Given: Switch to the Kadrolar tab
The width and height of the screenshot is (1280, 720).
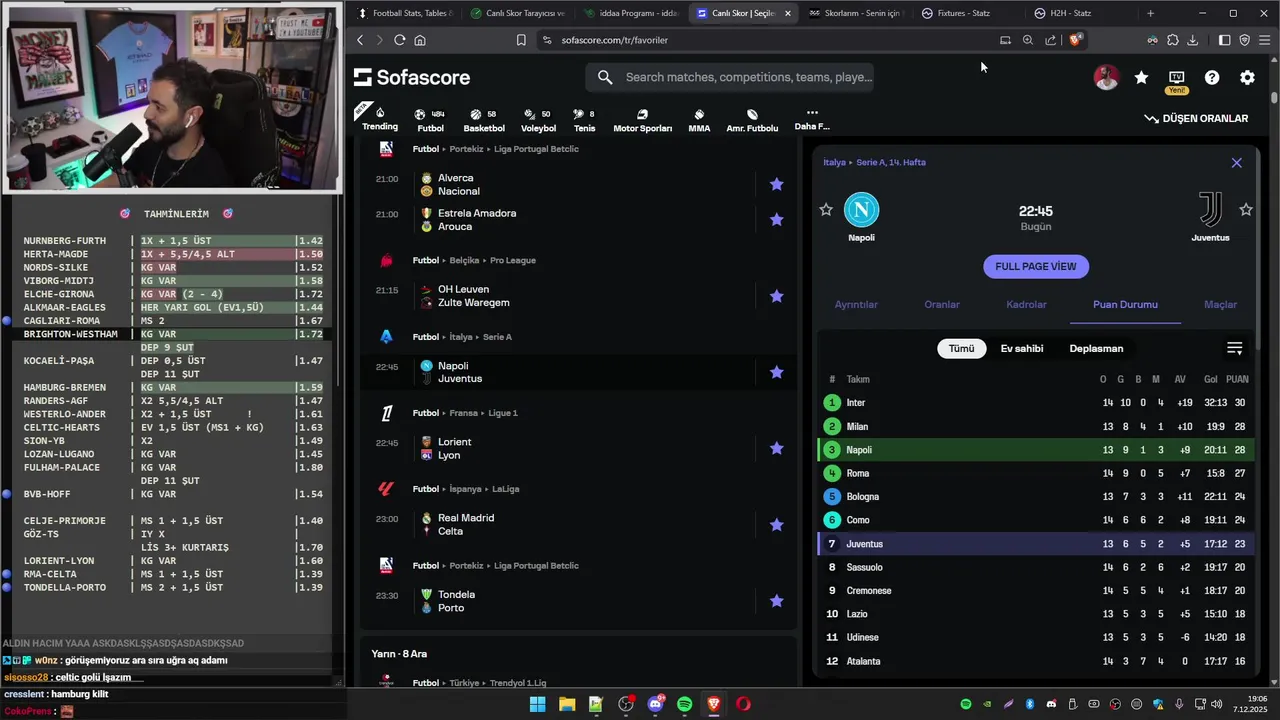Looking at the screenshot, I should 1026,304.
